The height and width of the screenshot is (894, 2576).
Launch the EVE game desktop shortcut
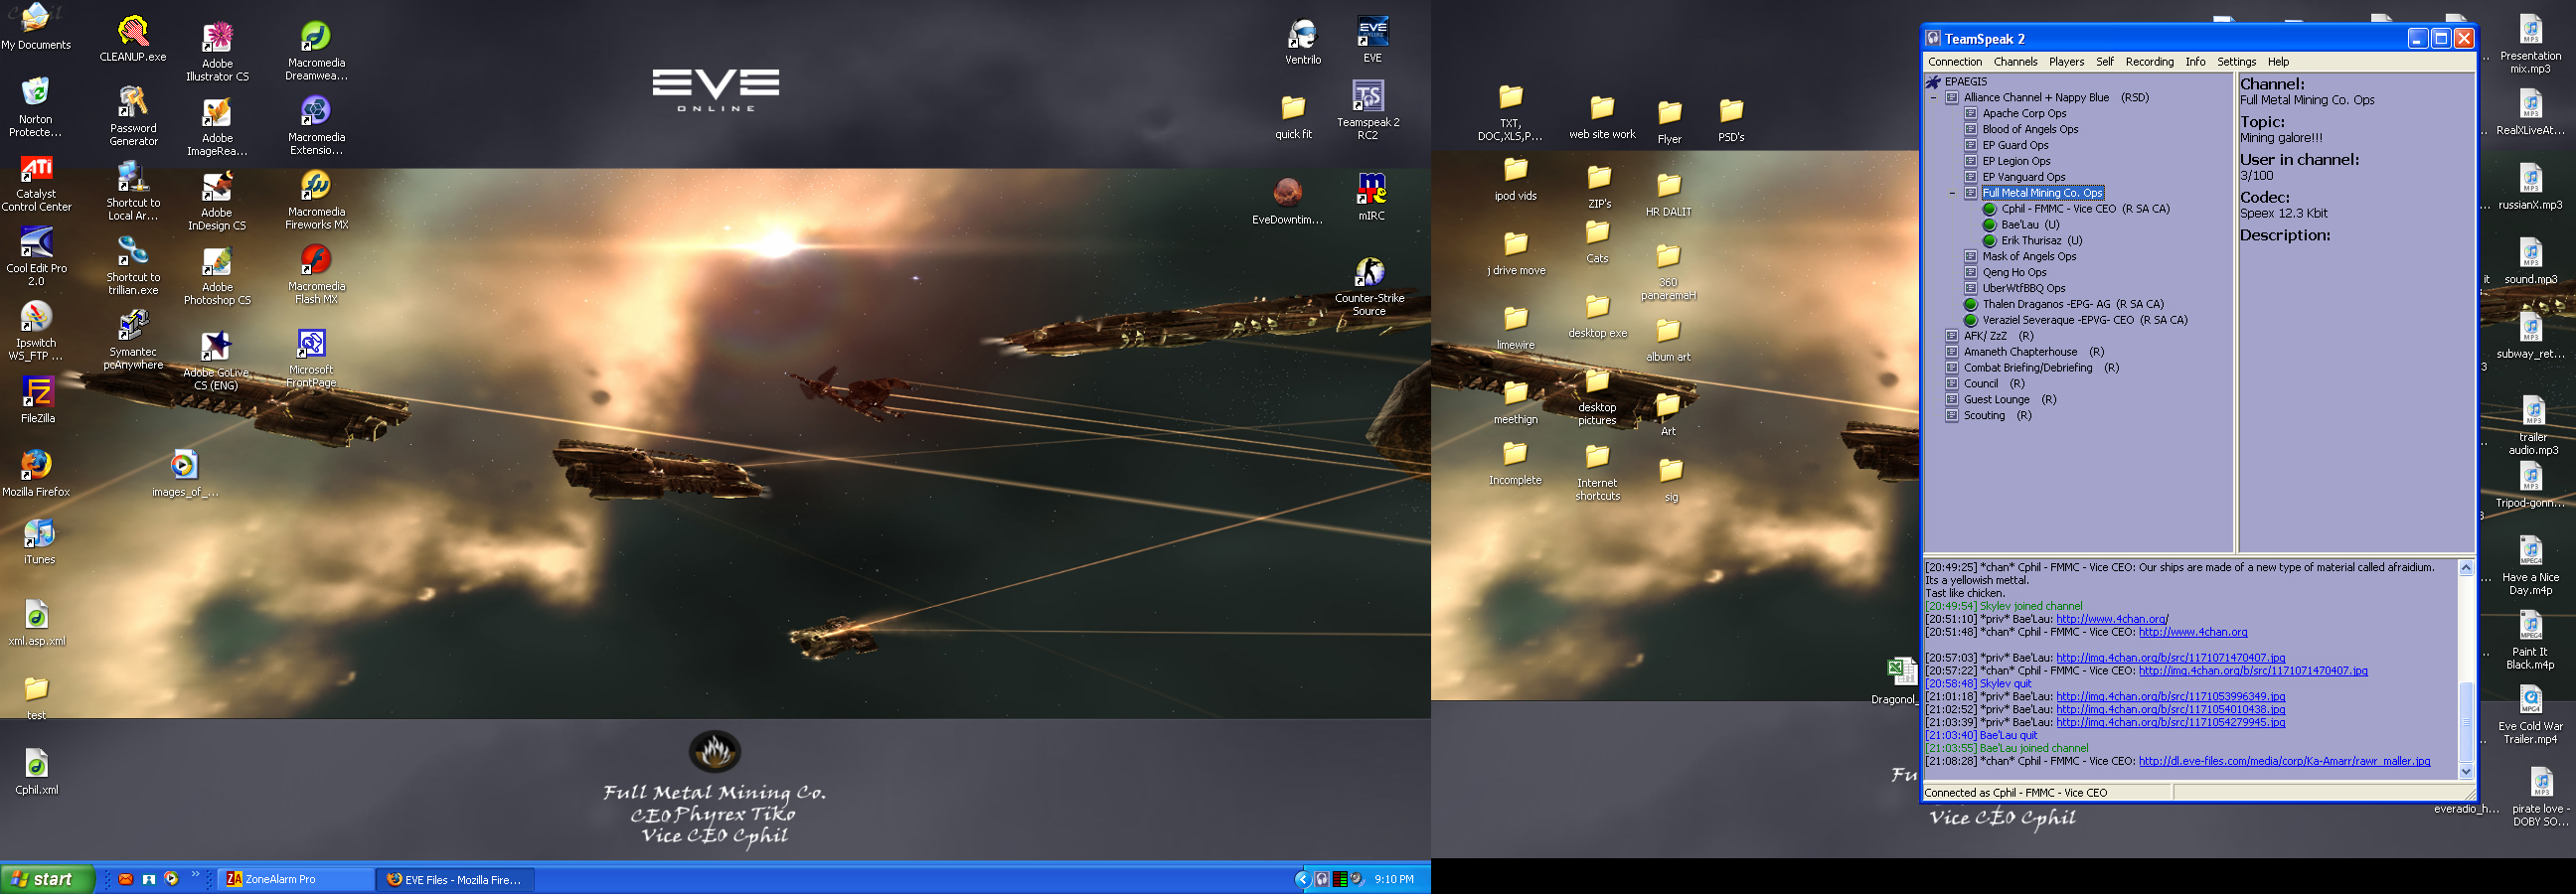click(1372, 40)
